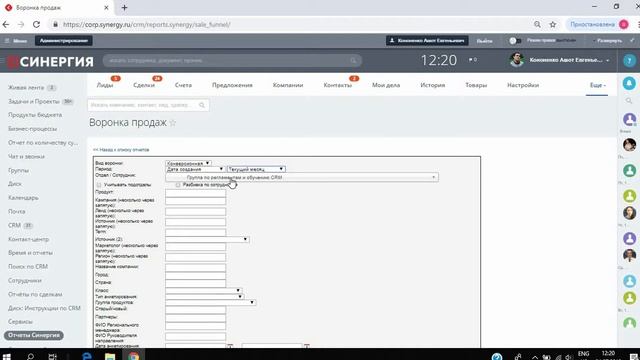Open the Лиды tab
This screenshot has width=640, height=360.
(x=105, y=85)
